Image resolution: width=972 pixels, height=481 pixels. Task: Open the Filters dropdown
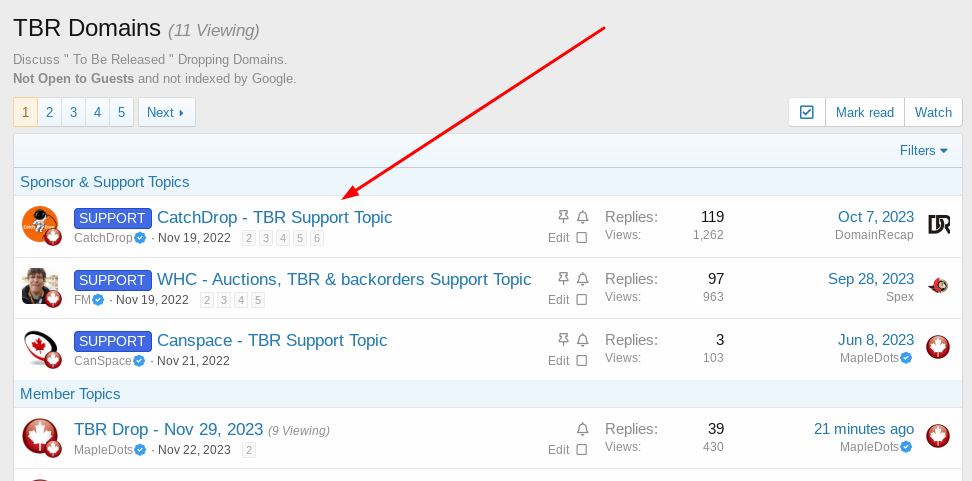pyautogui.click(x=924, y=151)
